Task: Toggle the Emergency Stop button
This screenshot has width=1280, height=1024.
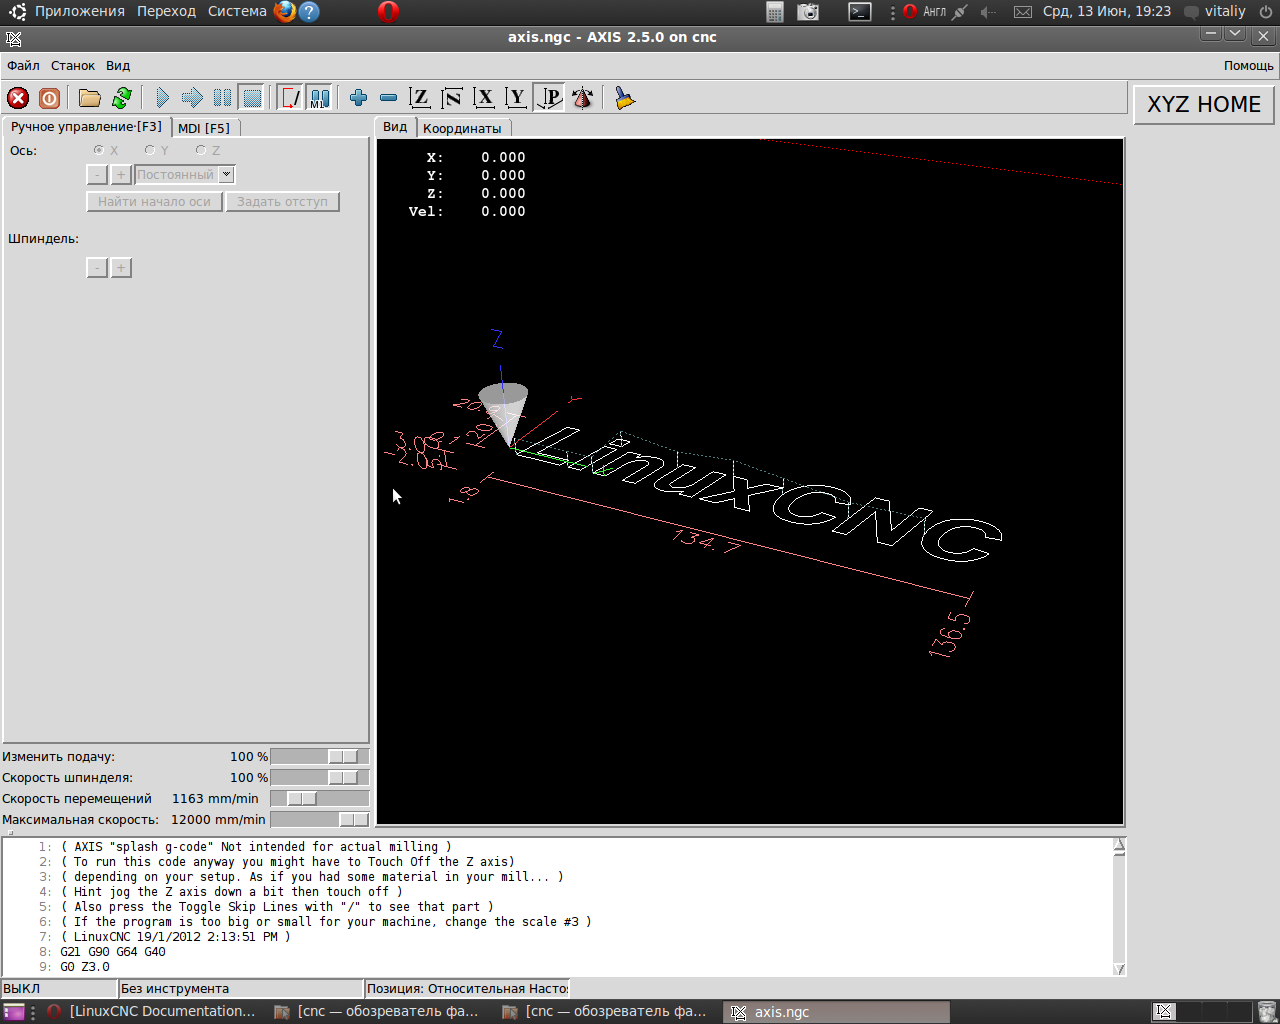Action: (x=18, y=98)
